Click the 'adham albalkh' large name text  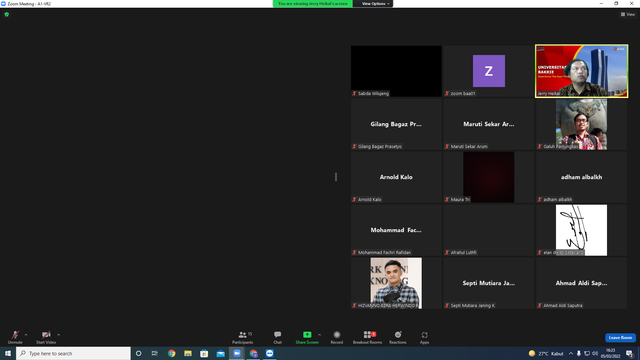tap(581, 177)
